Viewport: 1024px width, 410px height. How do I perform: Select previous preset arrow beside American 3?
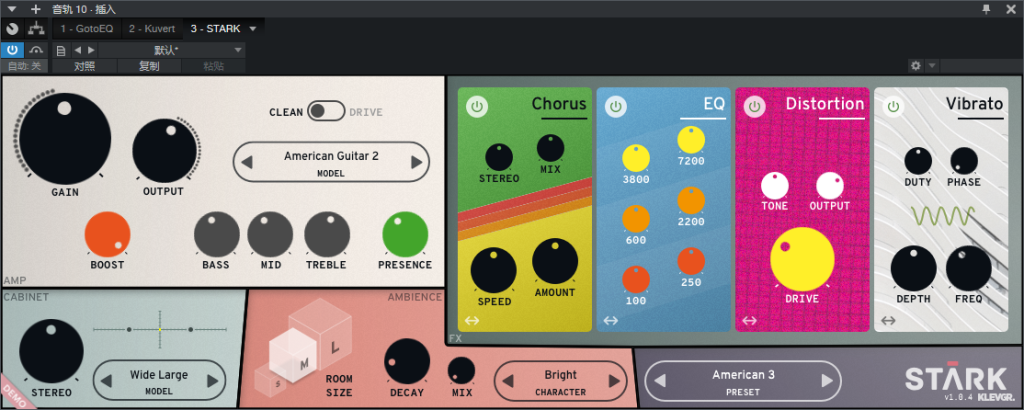[659, 381]
